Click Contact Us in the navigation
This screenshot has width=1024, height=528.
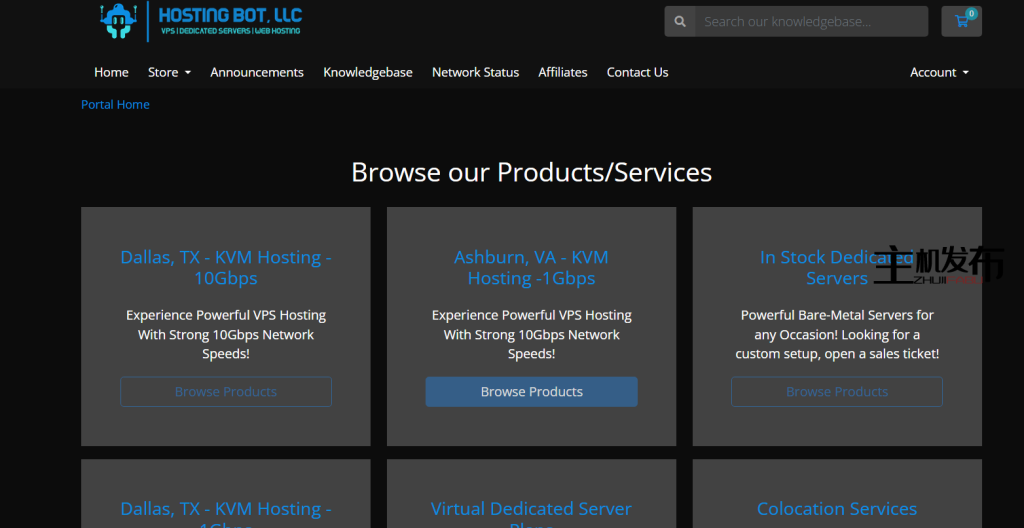(x=637, y=72)
